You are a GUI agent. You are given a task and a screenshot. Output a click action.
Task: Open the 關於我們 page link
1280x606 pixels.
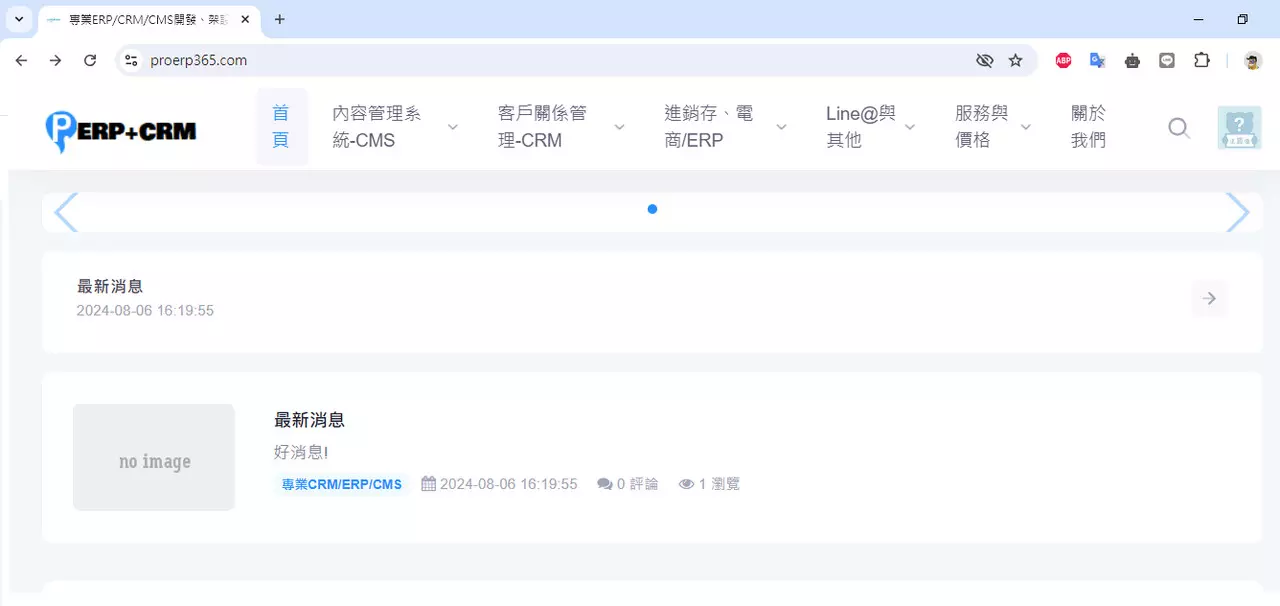click(x=1087, y=127)
